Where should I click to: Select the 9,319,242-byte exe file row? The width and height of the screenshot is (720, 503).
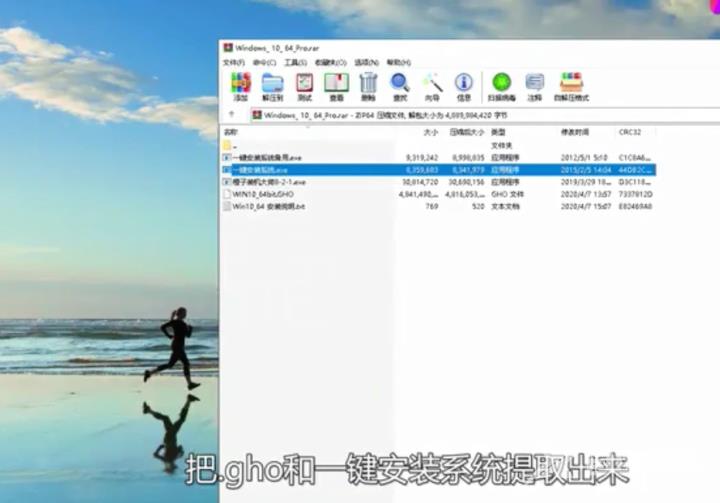click(x=439, y=158)
